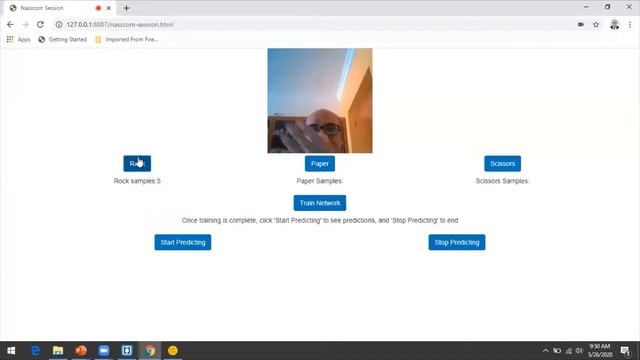Open Apps bookmarks shortcut
The width and height of the screenshot is (640, 360).
(18, 40)
